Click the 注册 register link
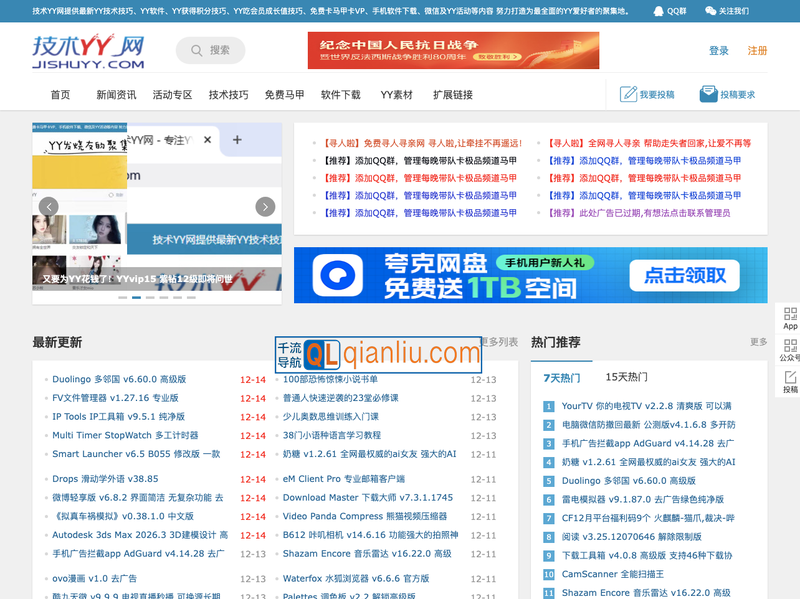The image size is (800, 599). point(758,51)
